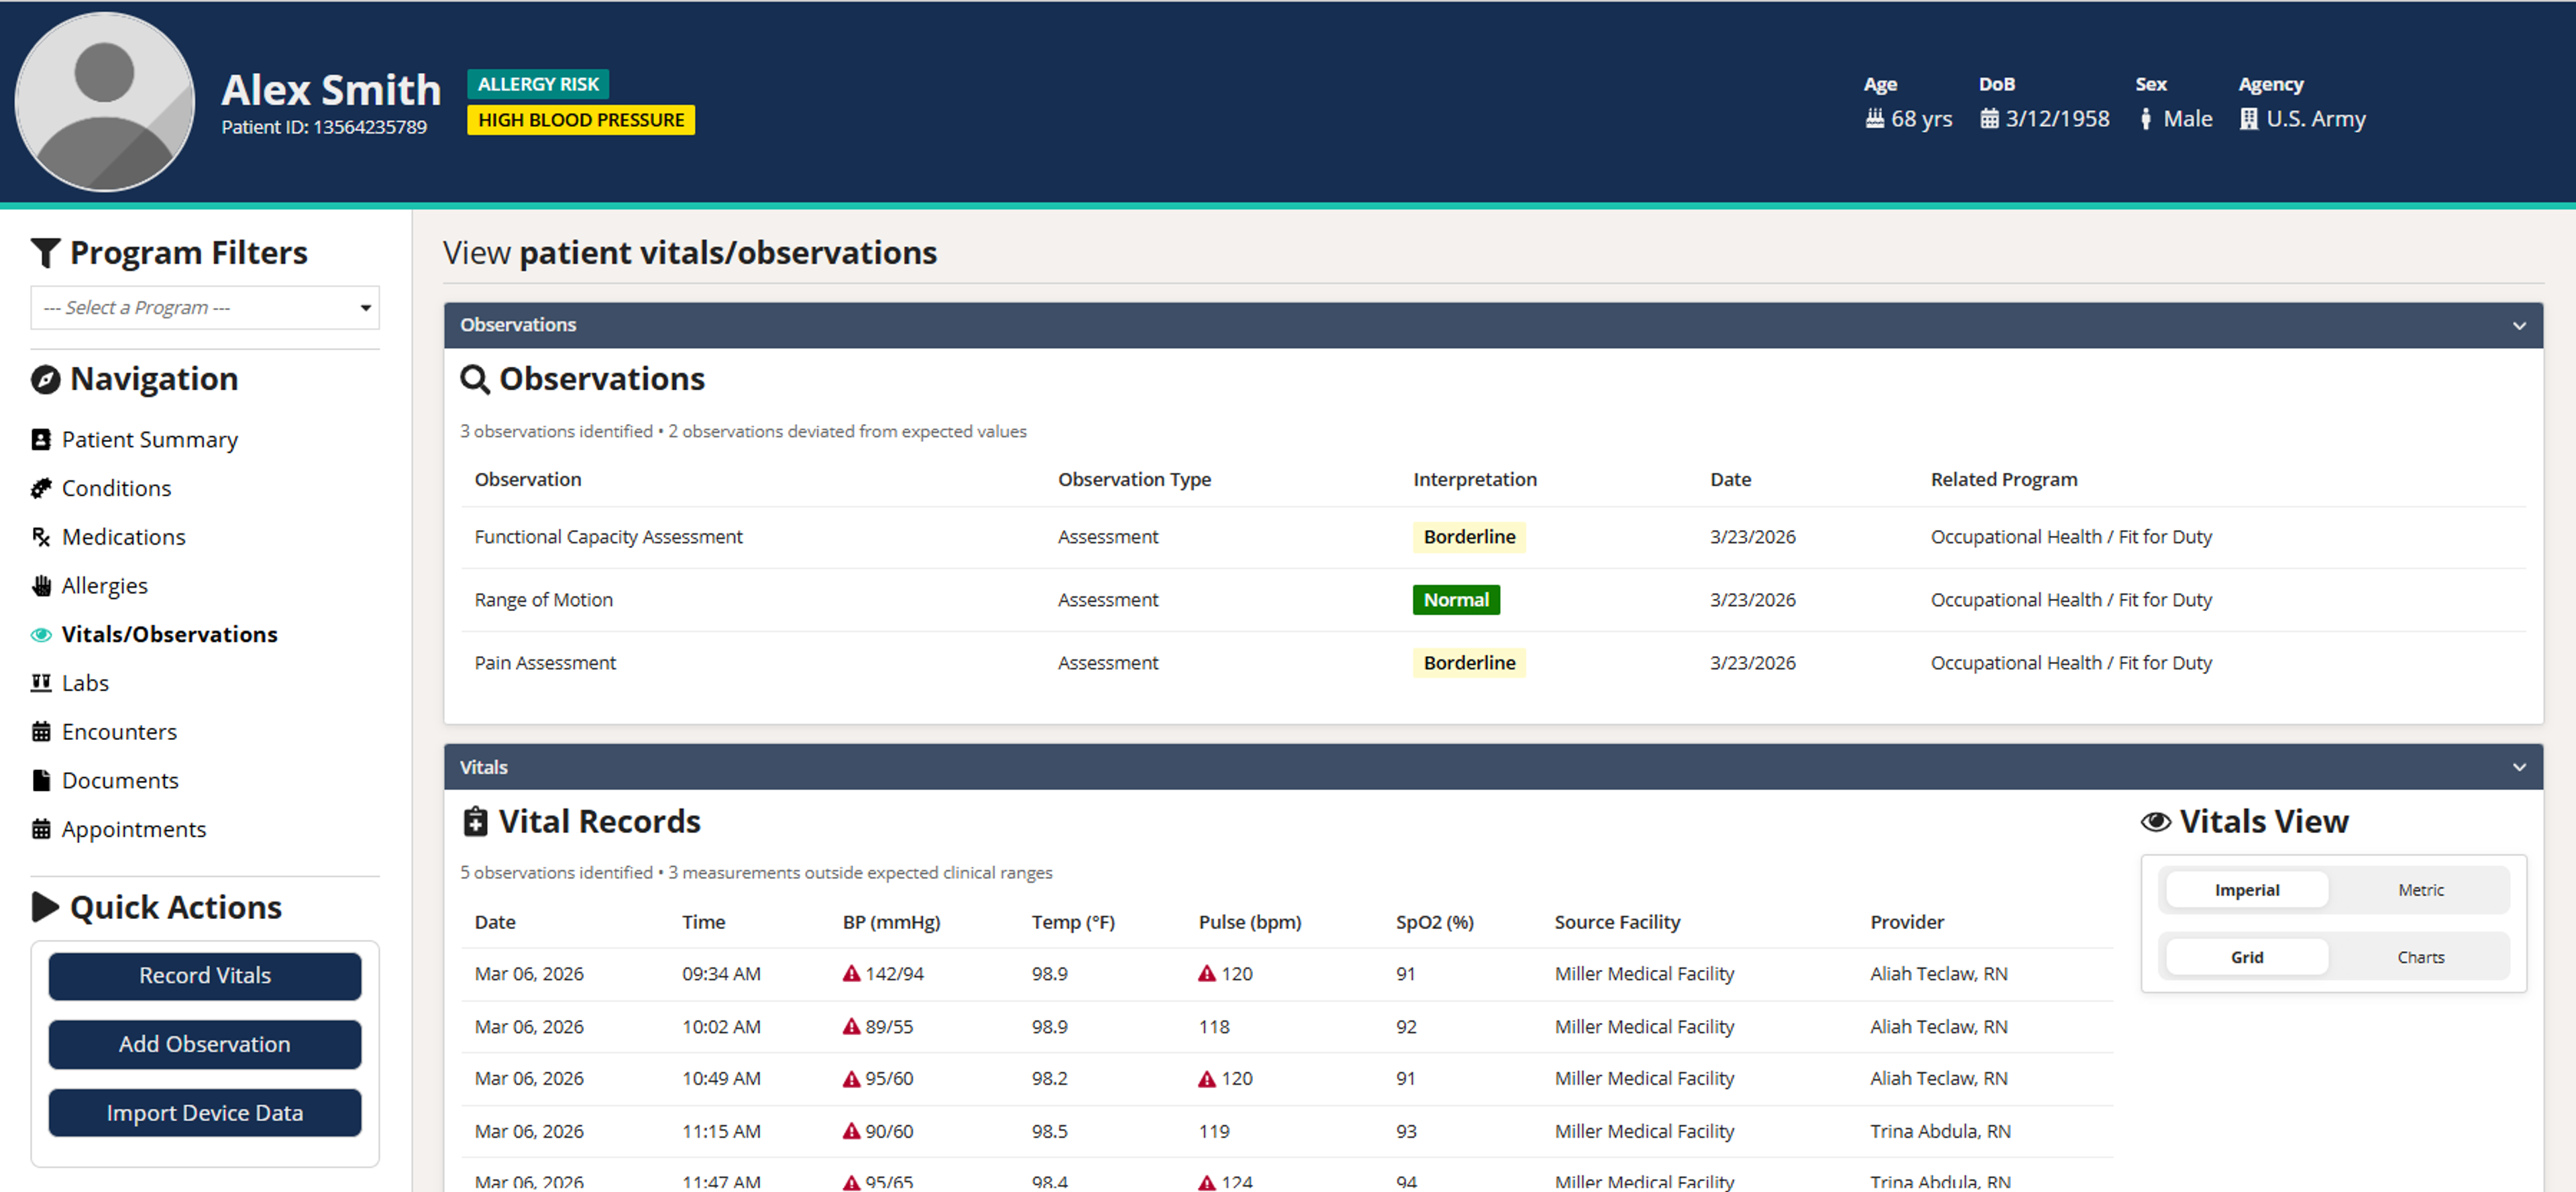Image resolution: width=2576 pixels, height=1192 pixels.
Task: Click the ALLERGY RISK badge
Action: click(538, 84)
